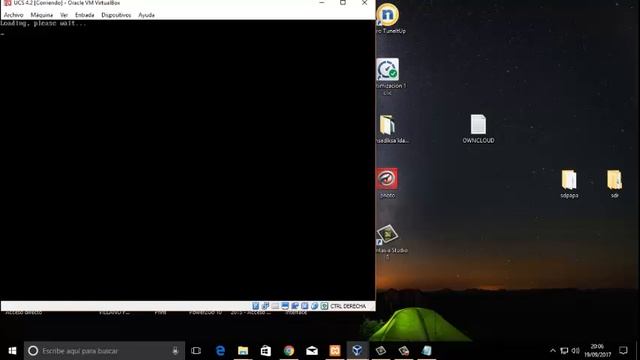
Task: Maximize the VirtualBox VM window
Action: point(343,3)
